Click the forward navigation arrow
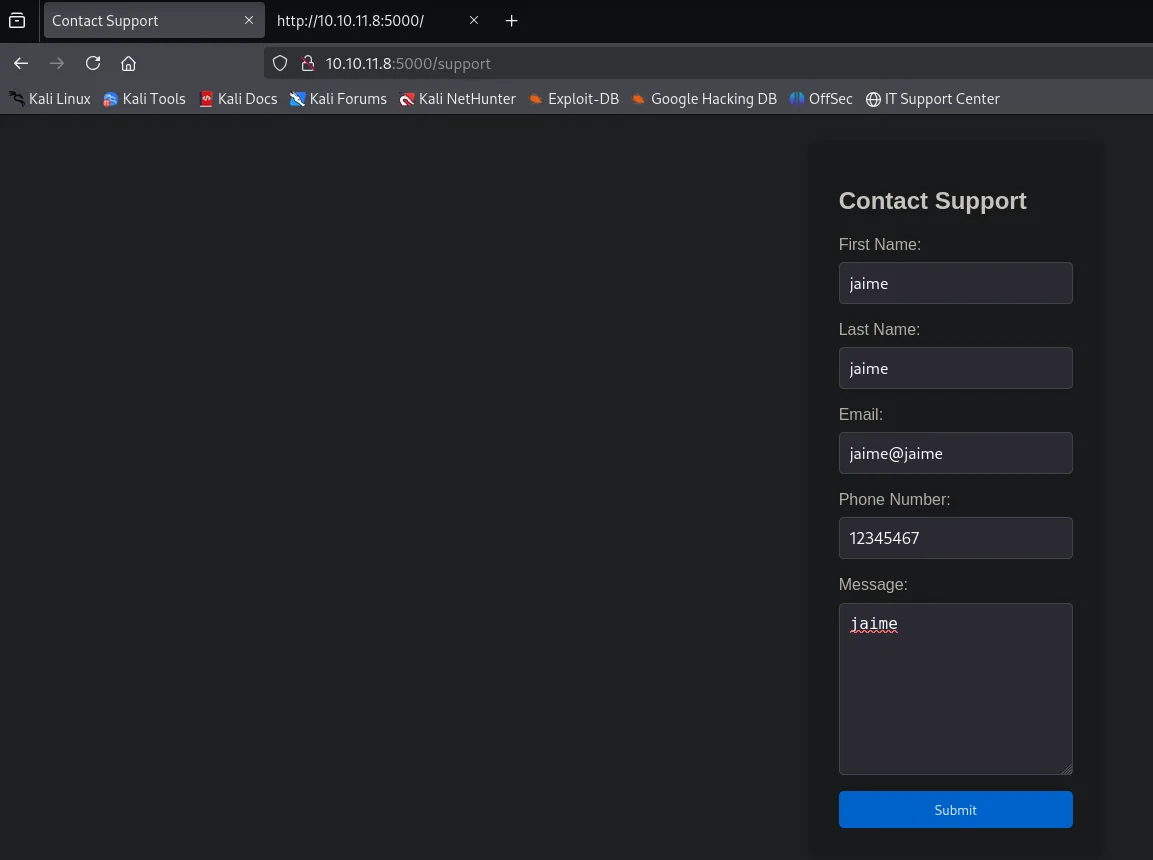This screenshot has width=1153, height=860. click(57, 63)
